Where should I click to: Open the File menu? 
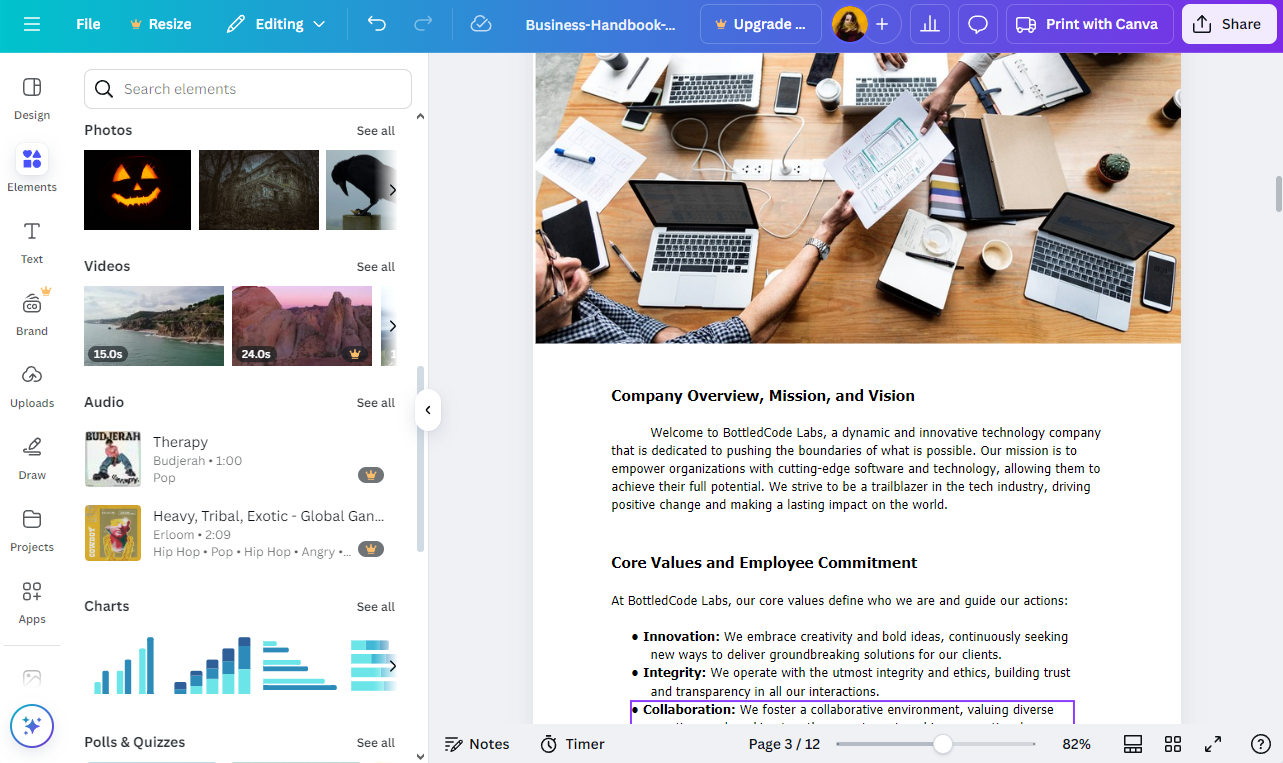click(88, 24)
